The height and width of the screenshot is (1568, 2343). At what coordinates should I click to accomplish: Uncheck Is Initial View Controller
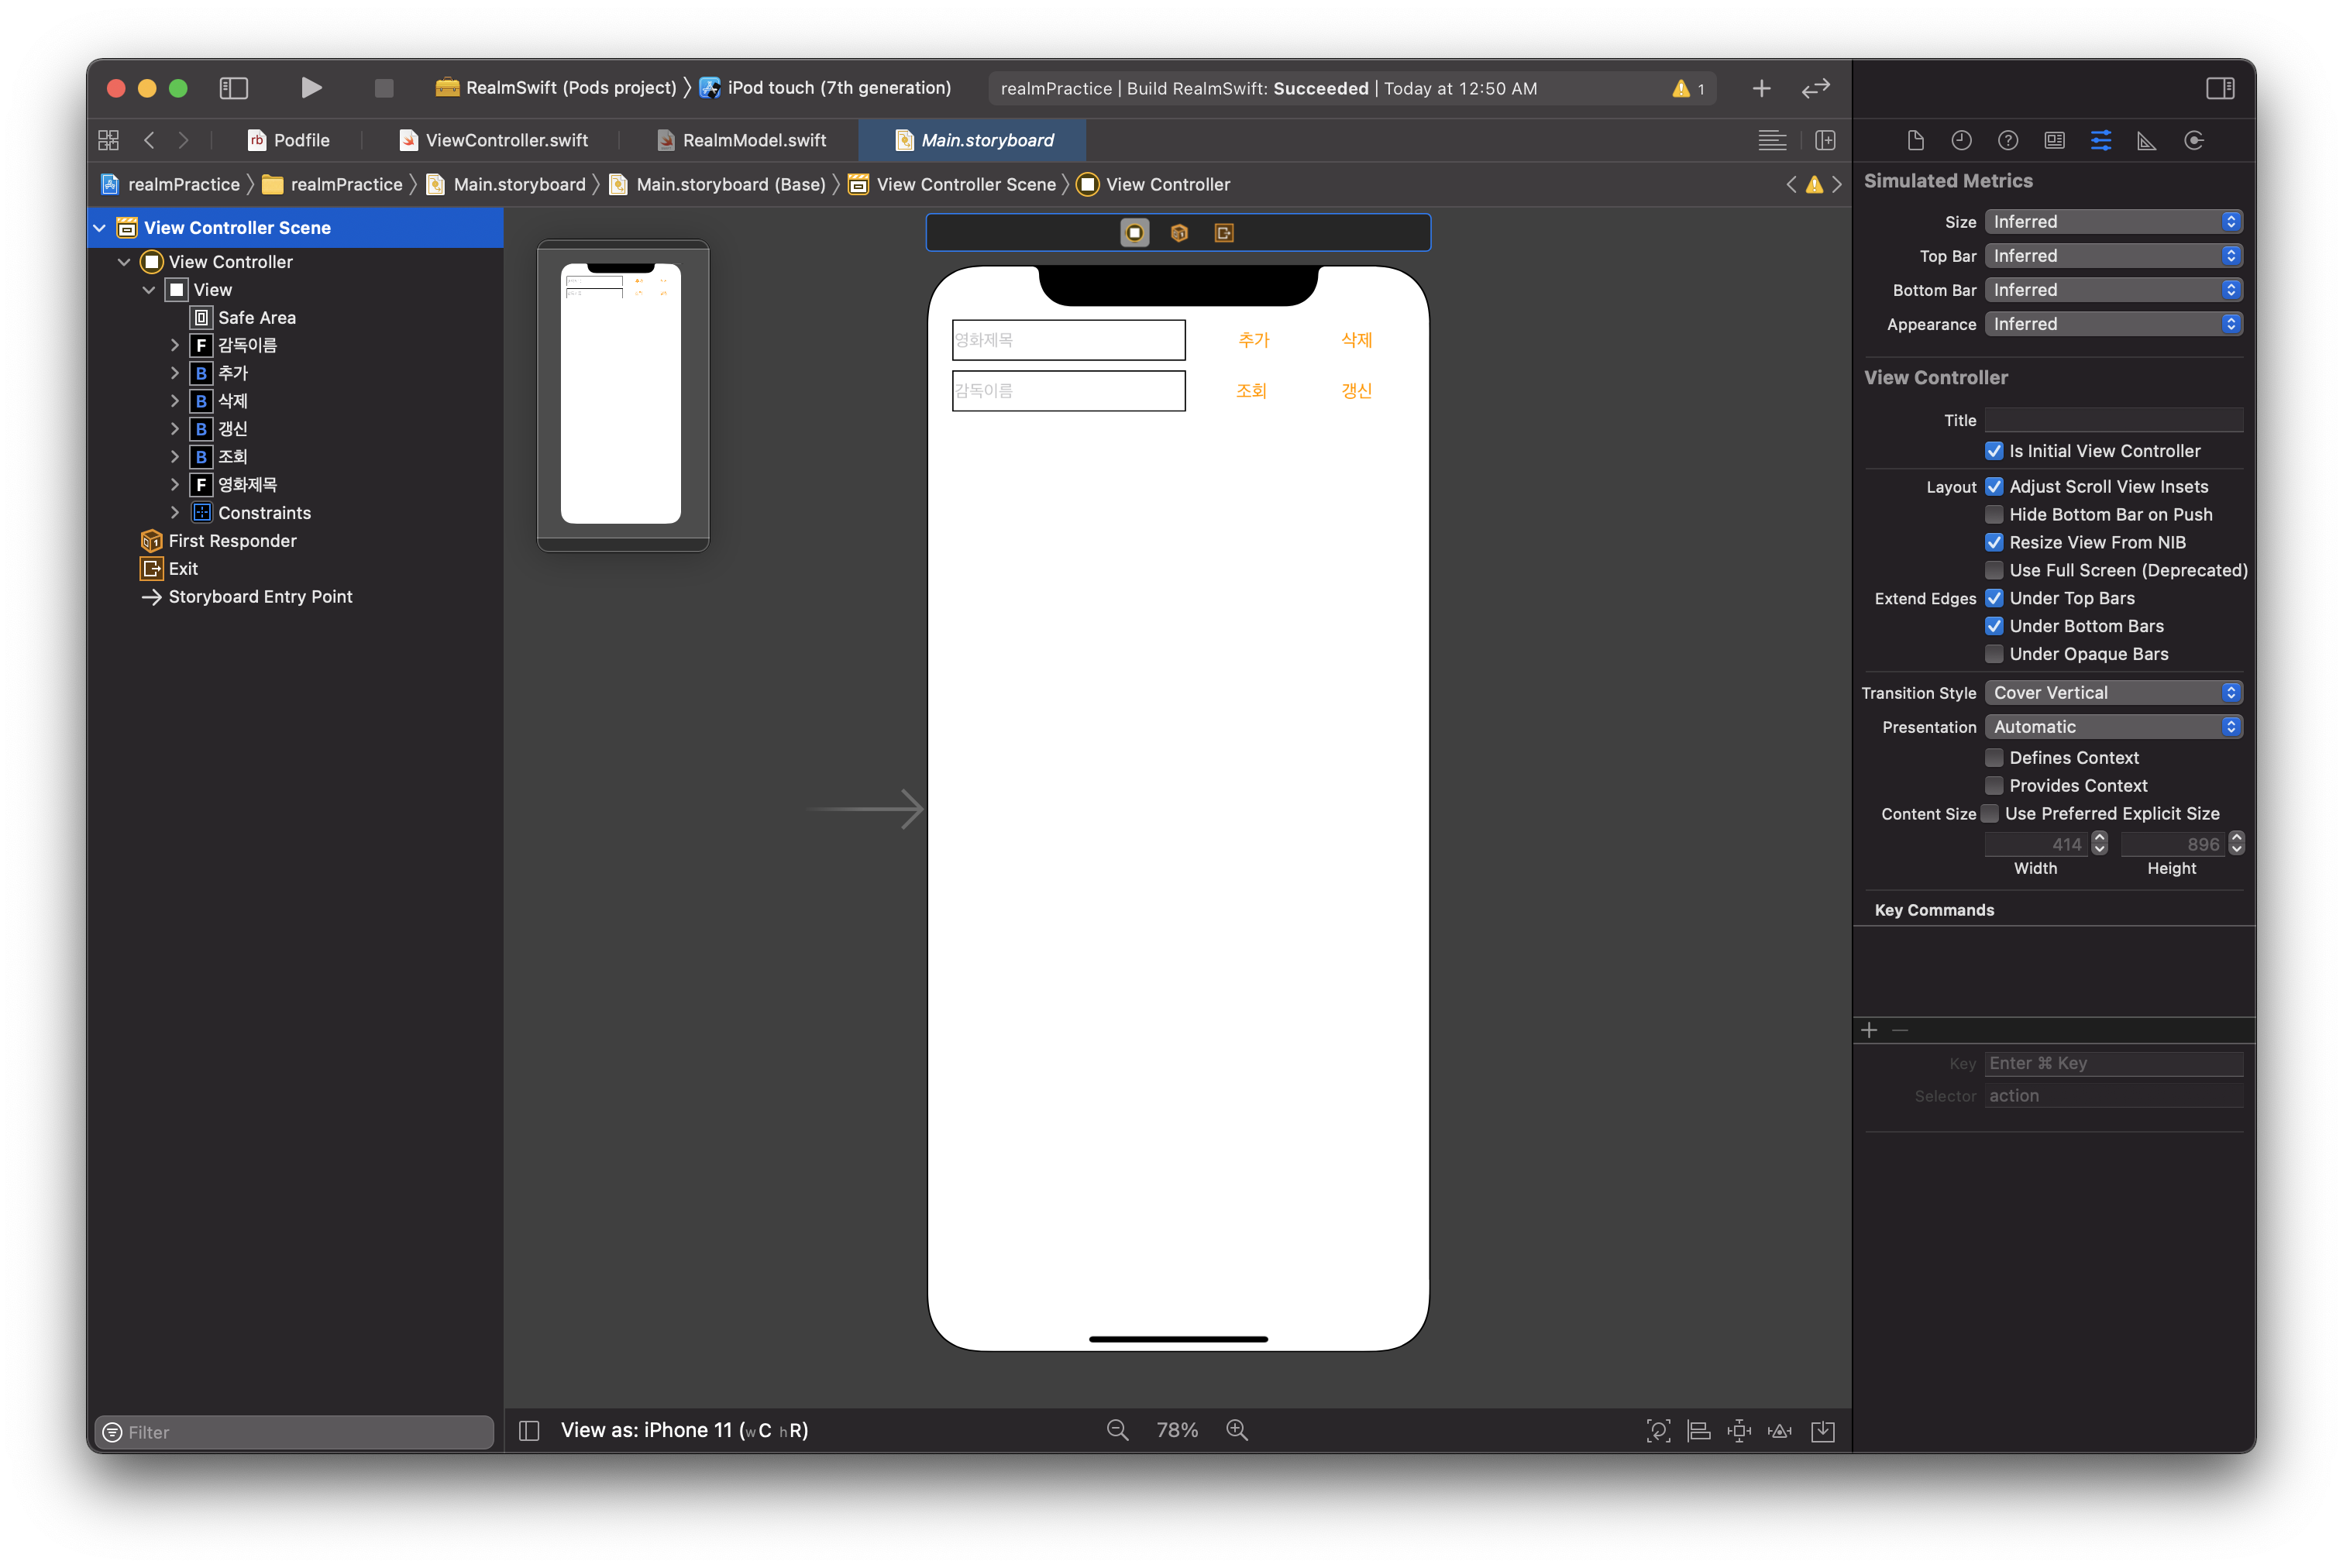[1994, 451]
